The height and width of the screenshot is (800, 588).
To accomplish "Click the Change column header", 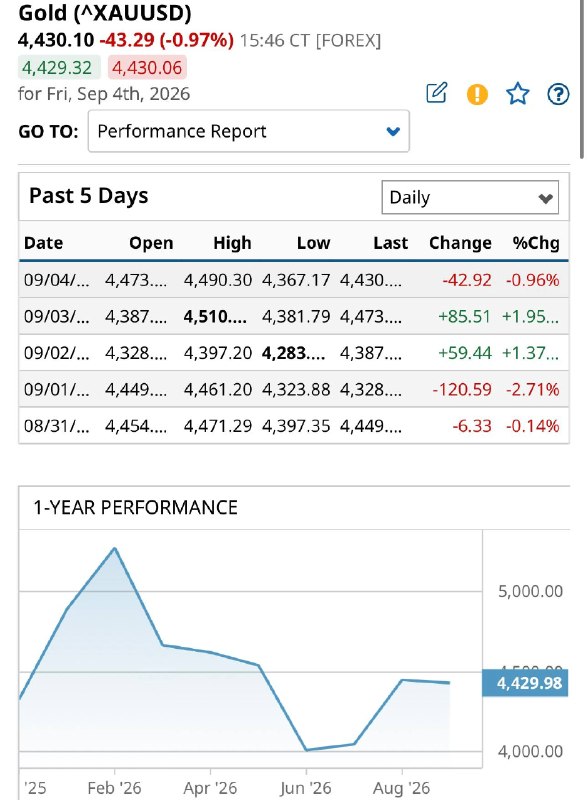I will [460, 243].
